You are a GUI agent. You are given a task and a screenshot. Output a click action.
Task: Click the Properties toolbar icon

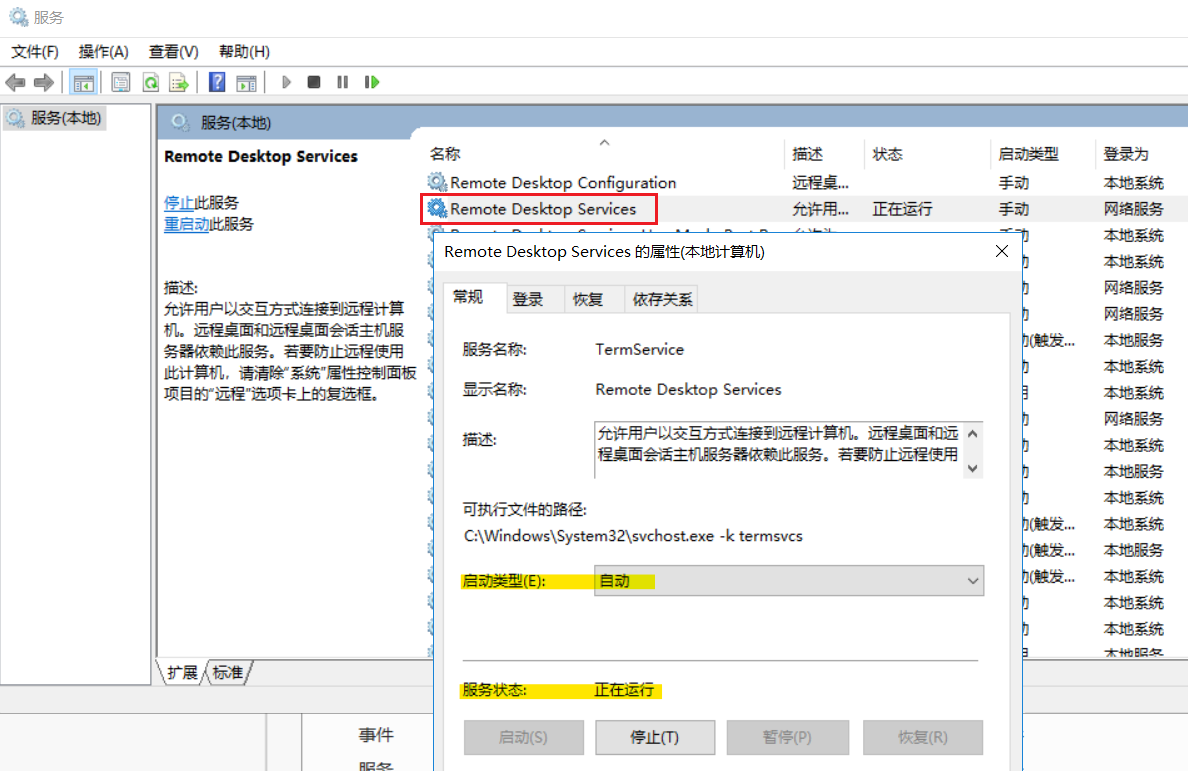point(120,82)
